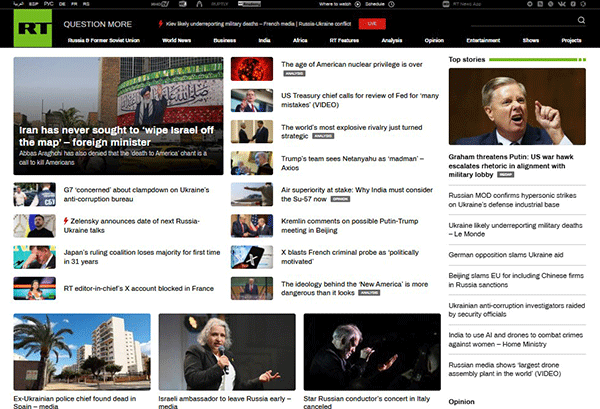Open the VK social media icon
Image resolution: width=600 pixels, height=409 pixels.
coord(561,4)
